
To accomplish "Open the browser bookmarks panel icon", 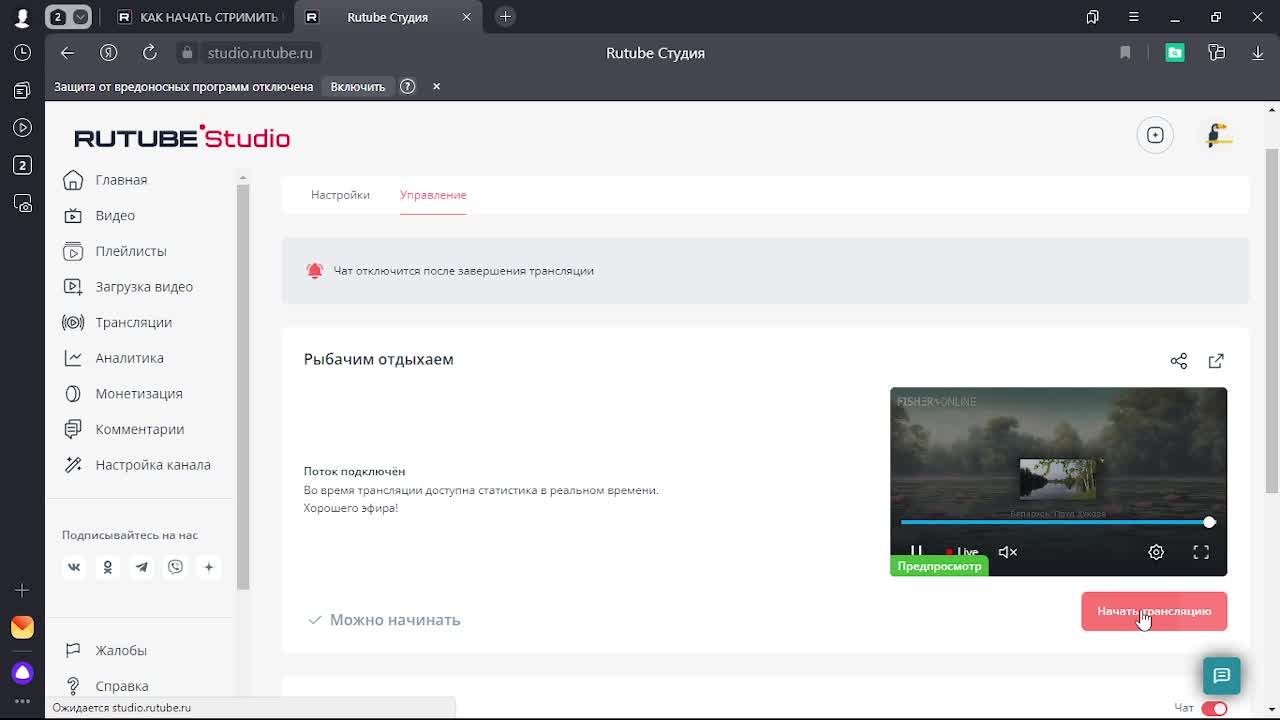I will pyautogui.click(x=1092, y=17).
